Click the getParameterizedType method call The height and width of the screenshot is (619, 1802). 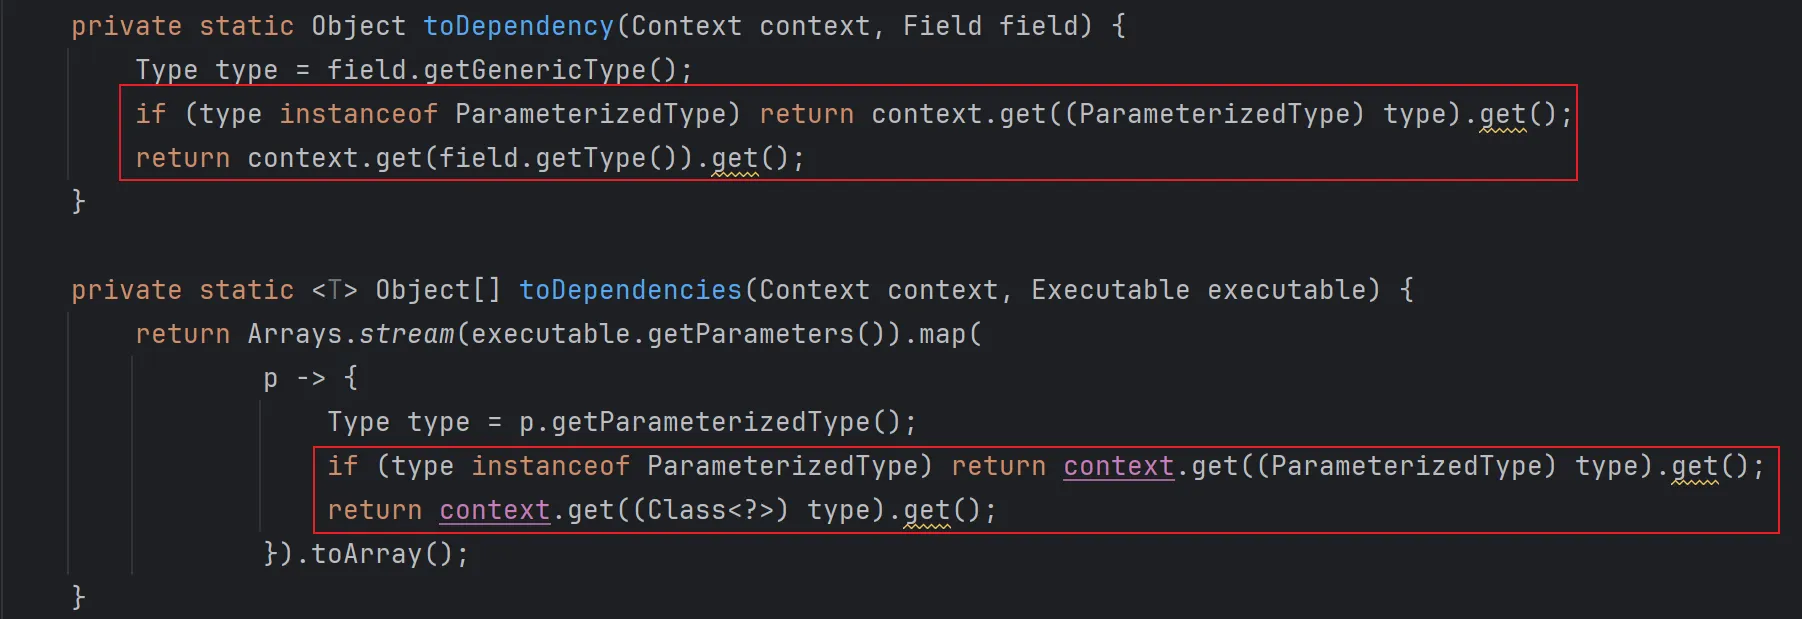click(710, 422)
